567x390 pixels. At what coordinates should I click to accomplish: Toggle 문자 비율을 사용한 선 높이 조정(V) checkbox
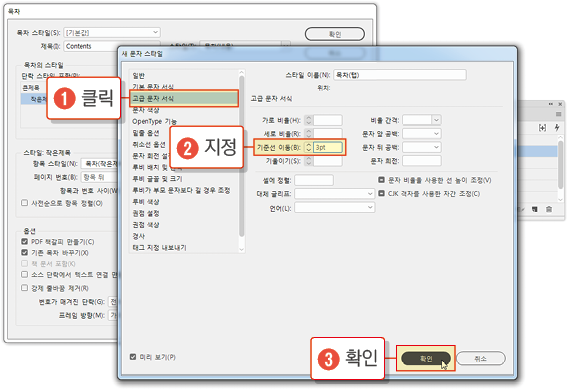pos(381,180)
